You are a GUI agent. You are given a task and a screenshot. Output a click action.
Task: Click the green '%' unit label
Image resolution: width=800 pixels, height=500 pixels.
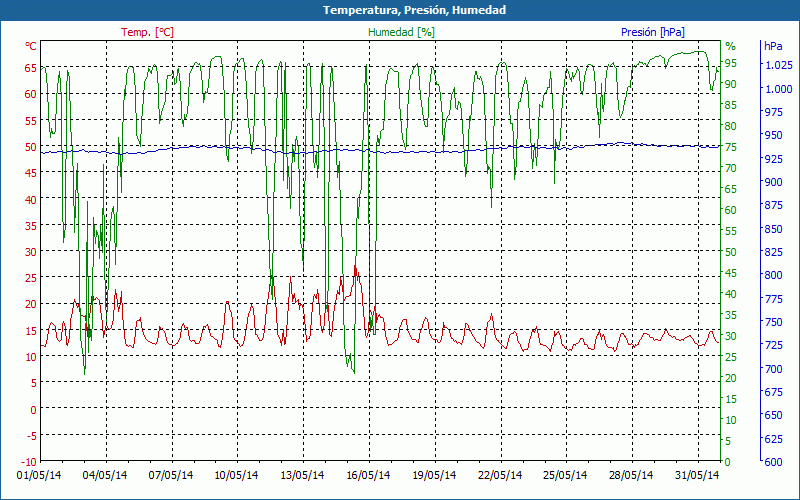click(x=731, y=46)
